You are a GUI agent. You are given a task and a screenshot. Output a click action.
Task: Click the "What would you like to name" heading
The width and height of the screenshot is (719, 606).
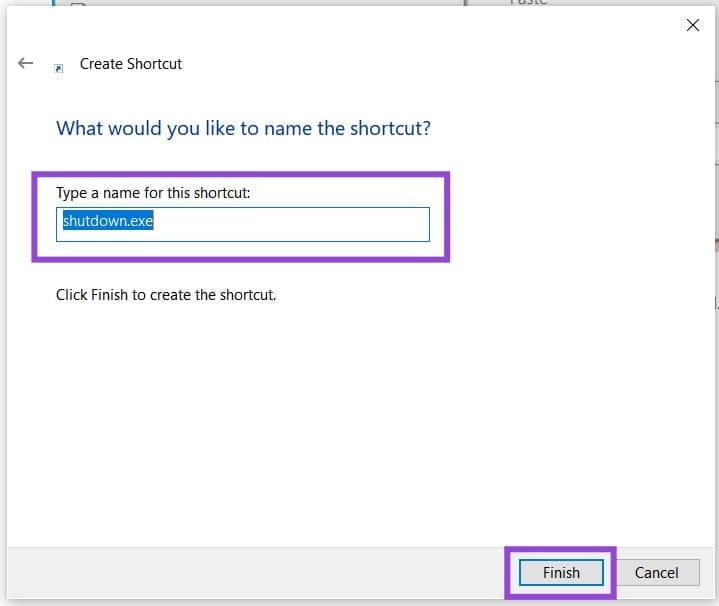tap(243, 129)
